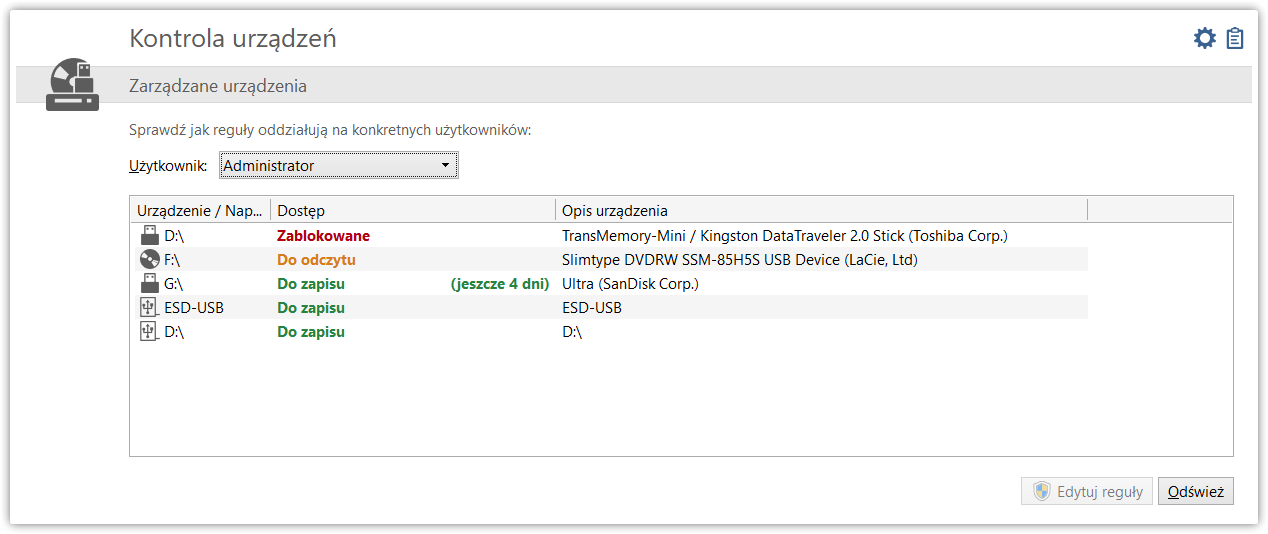Screen dimensions: 1268x534
Task: Sort by Dostęp column header
Action: [x=412, y=211]
